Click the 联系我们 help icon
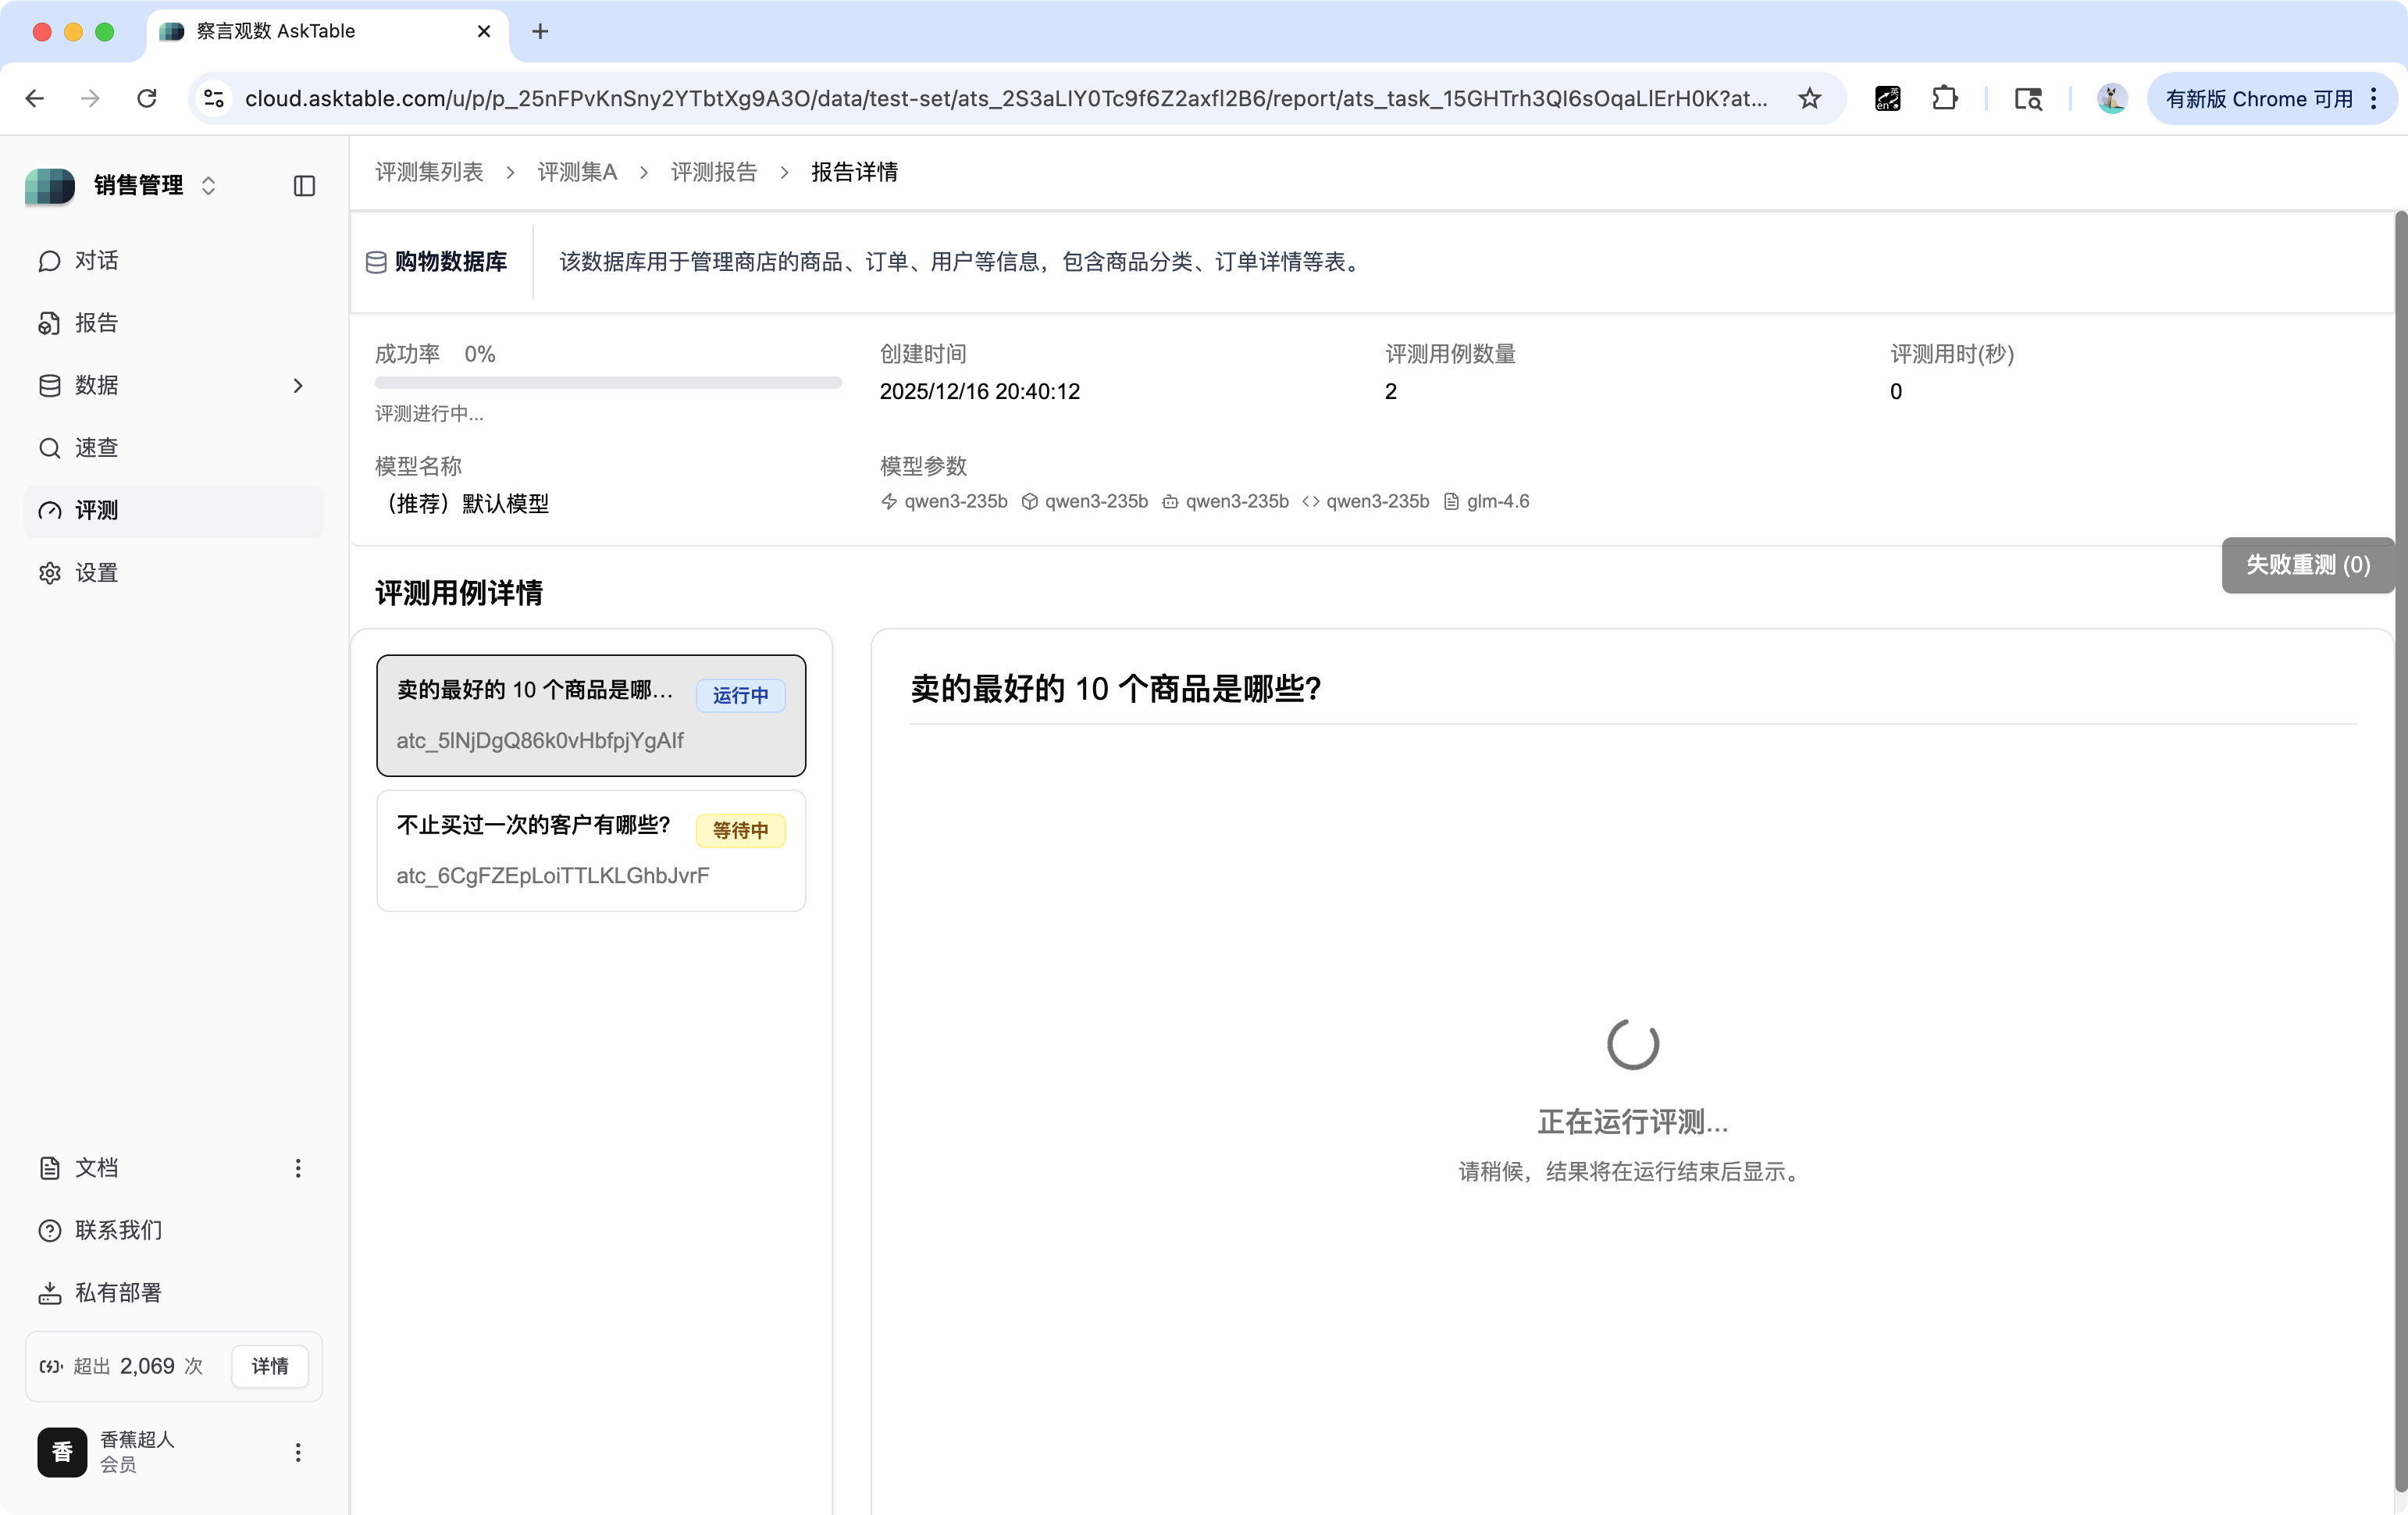The image size is (2408, 1515). pos(50,1230)
